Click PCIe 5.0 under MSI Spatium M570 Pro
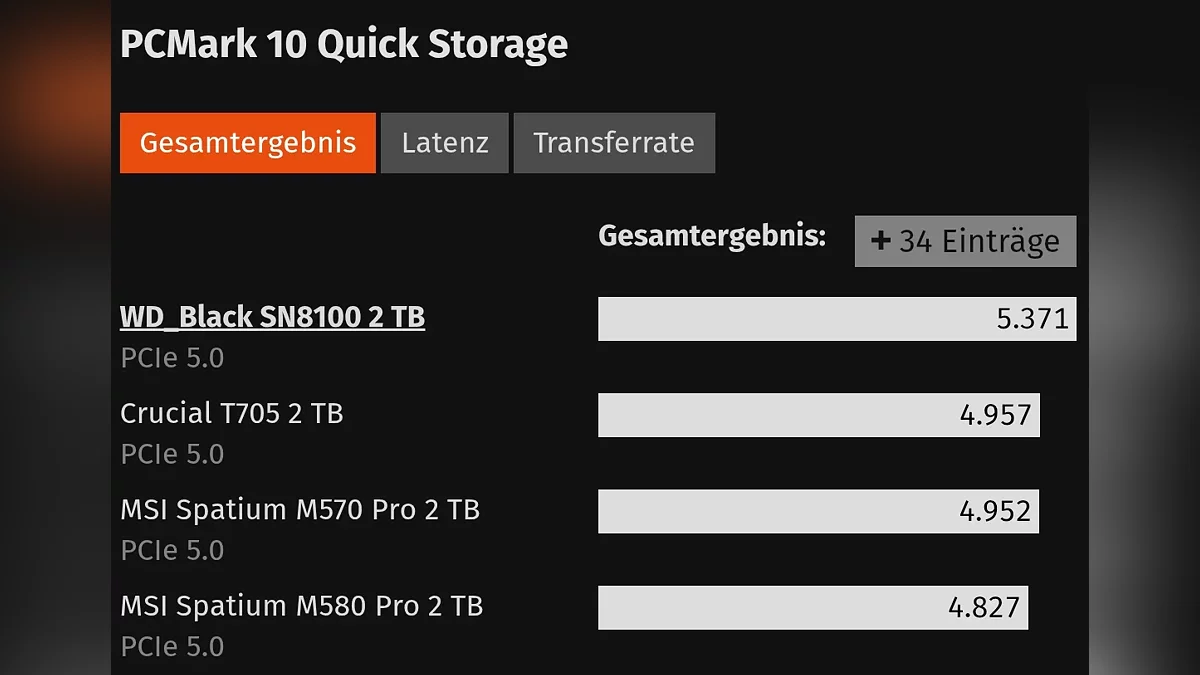This screenshot has width=1200, height=675. (x=172, y=550)
